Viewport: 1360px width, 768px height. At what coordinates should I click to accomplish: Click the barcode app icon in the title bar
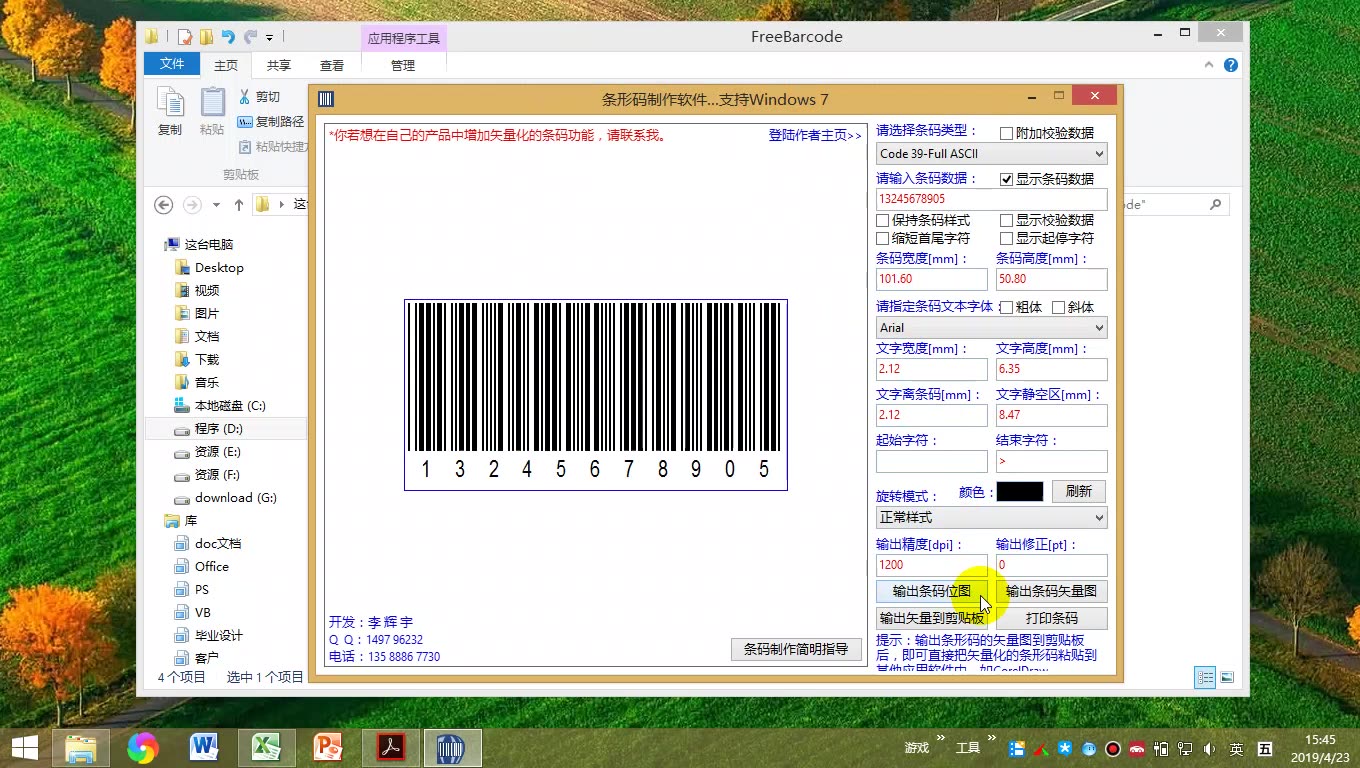coord(326,99)
